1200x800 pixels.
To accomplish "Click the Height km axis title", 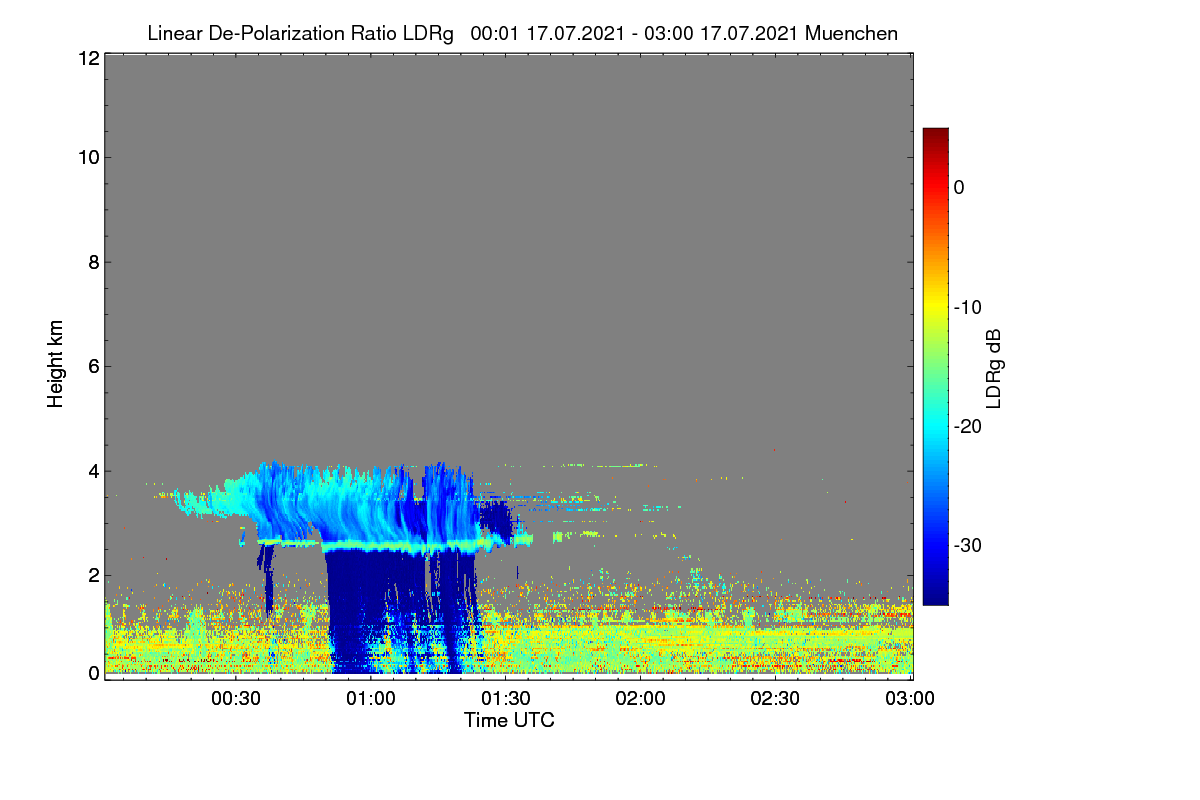I will [56, 365].
